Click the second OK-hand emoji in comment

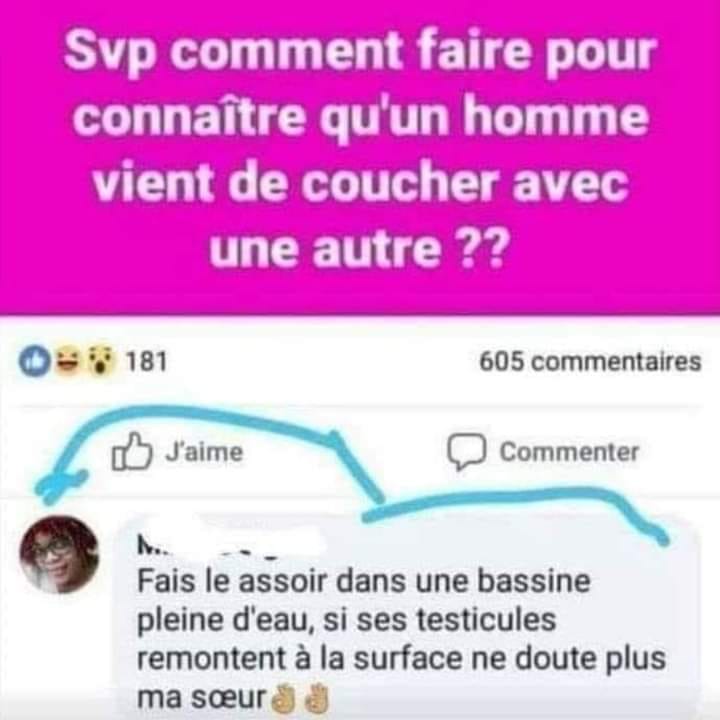pyautogui.click(x=317, y=698)
